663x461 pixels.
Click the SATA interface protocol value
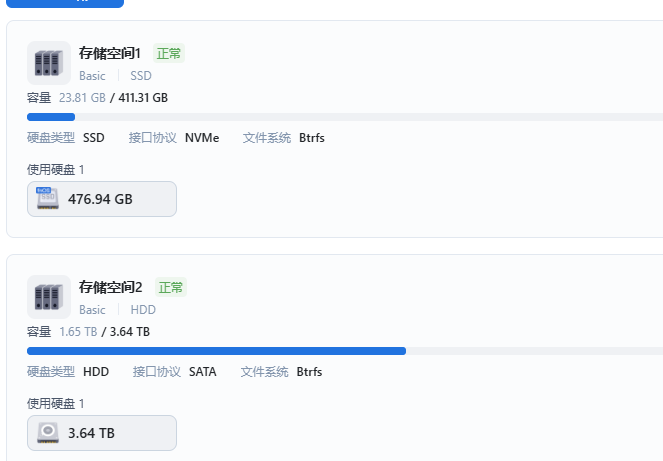click(203, 372)
